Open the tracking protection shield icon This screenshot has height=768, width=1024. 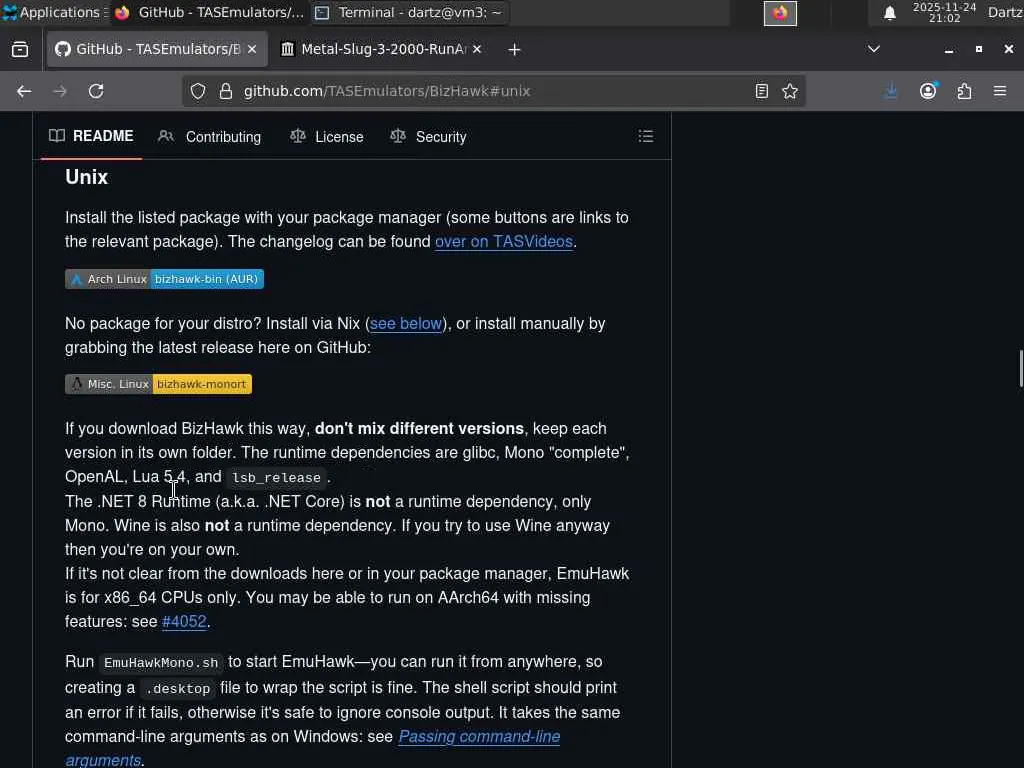pyautogui.click(x=198, y=91)
